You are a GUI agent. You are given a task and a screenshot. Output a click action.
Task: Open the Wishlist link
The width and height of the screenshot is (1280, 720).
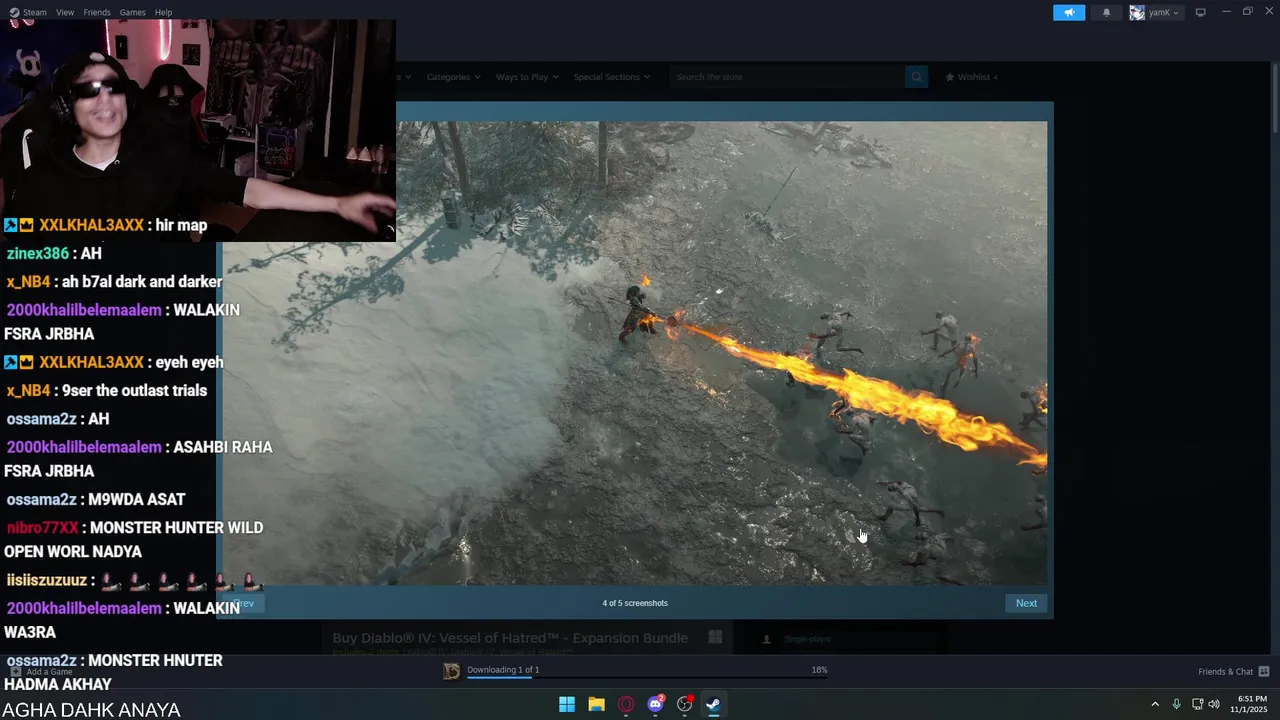971,77
